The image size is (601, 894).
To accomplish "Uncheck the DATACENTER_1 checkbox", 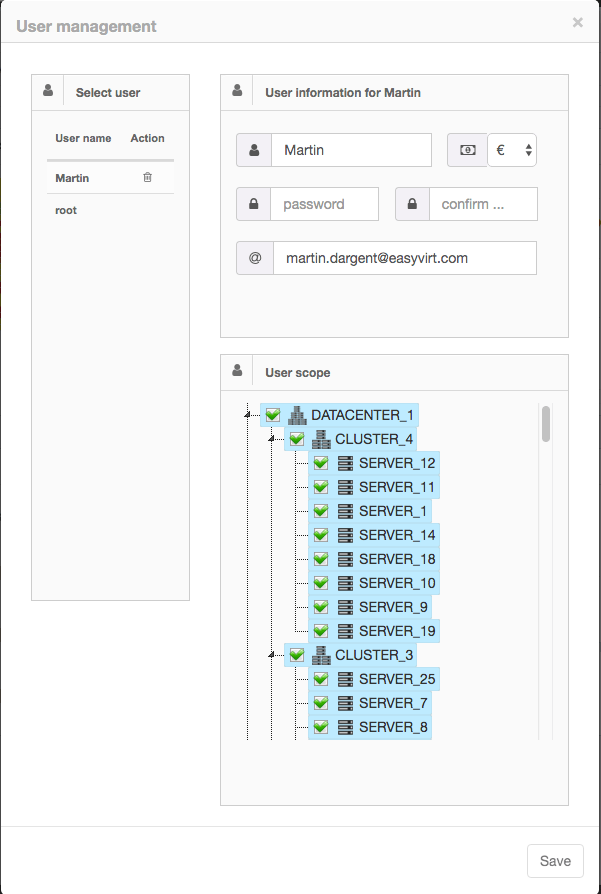I will (273, 415).
